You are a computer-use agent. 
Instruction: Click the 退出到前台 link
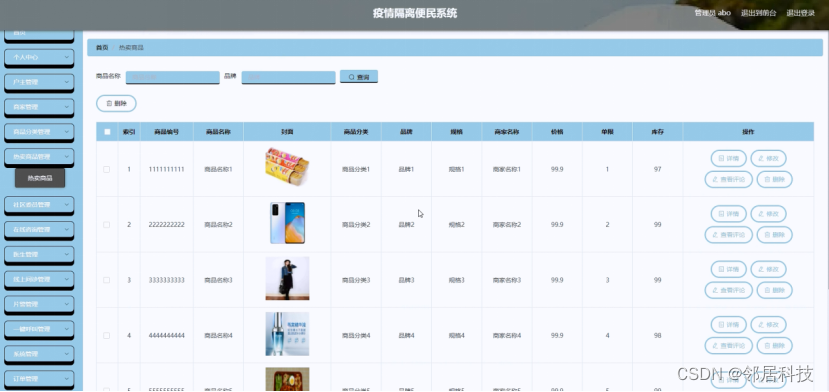(759, 13)
